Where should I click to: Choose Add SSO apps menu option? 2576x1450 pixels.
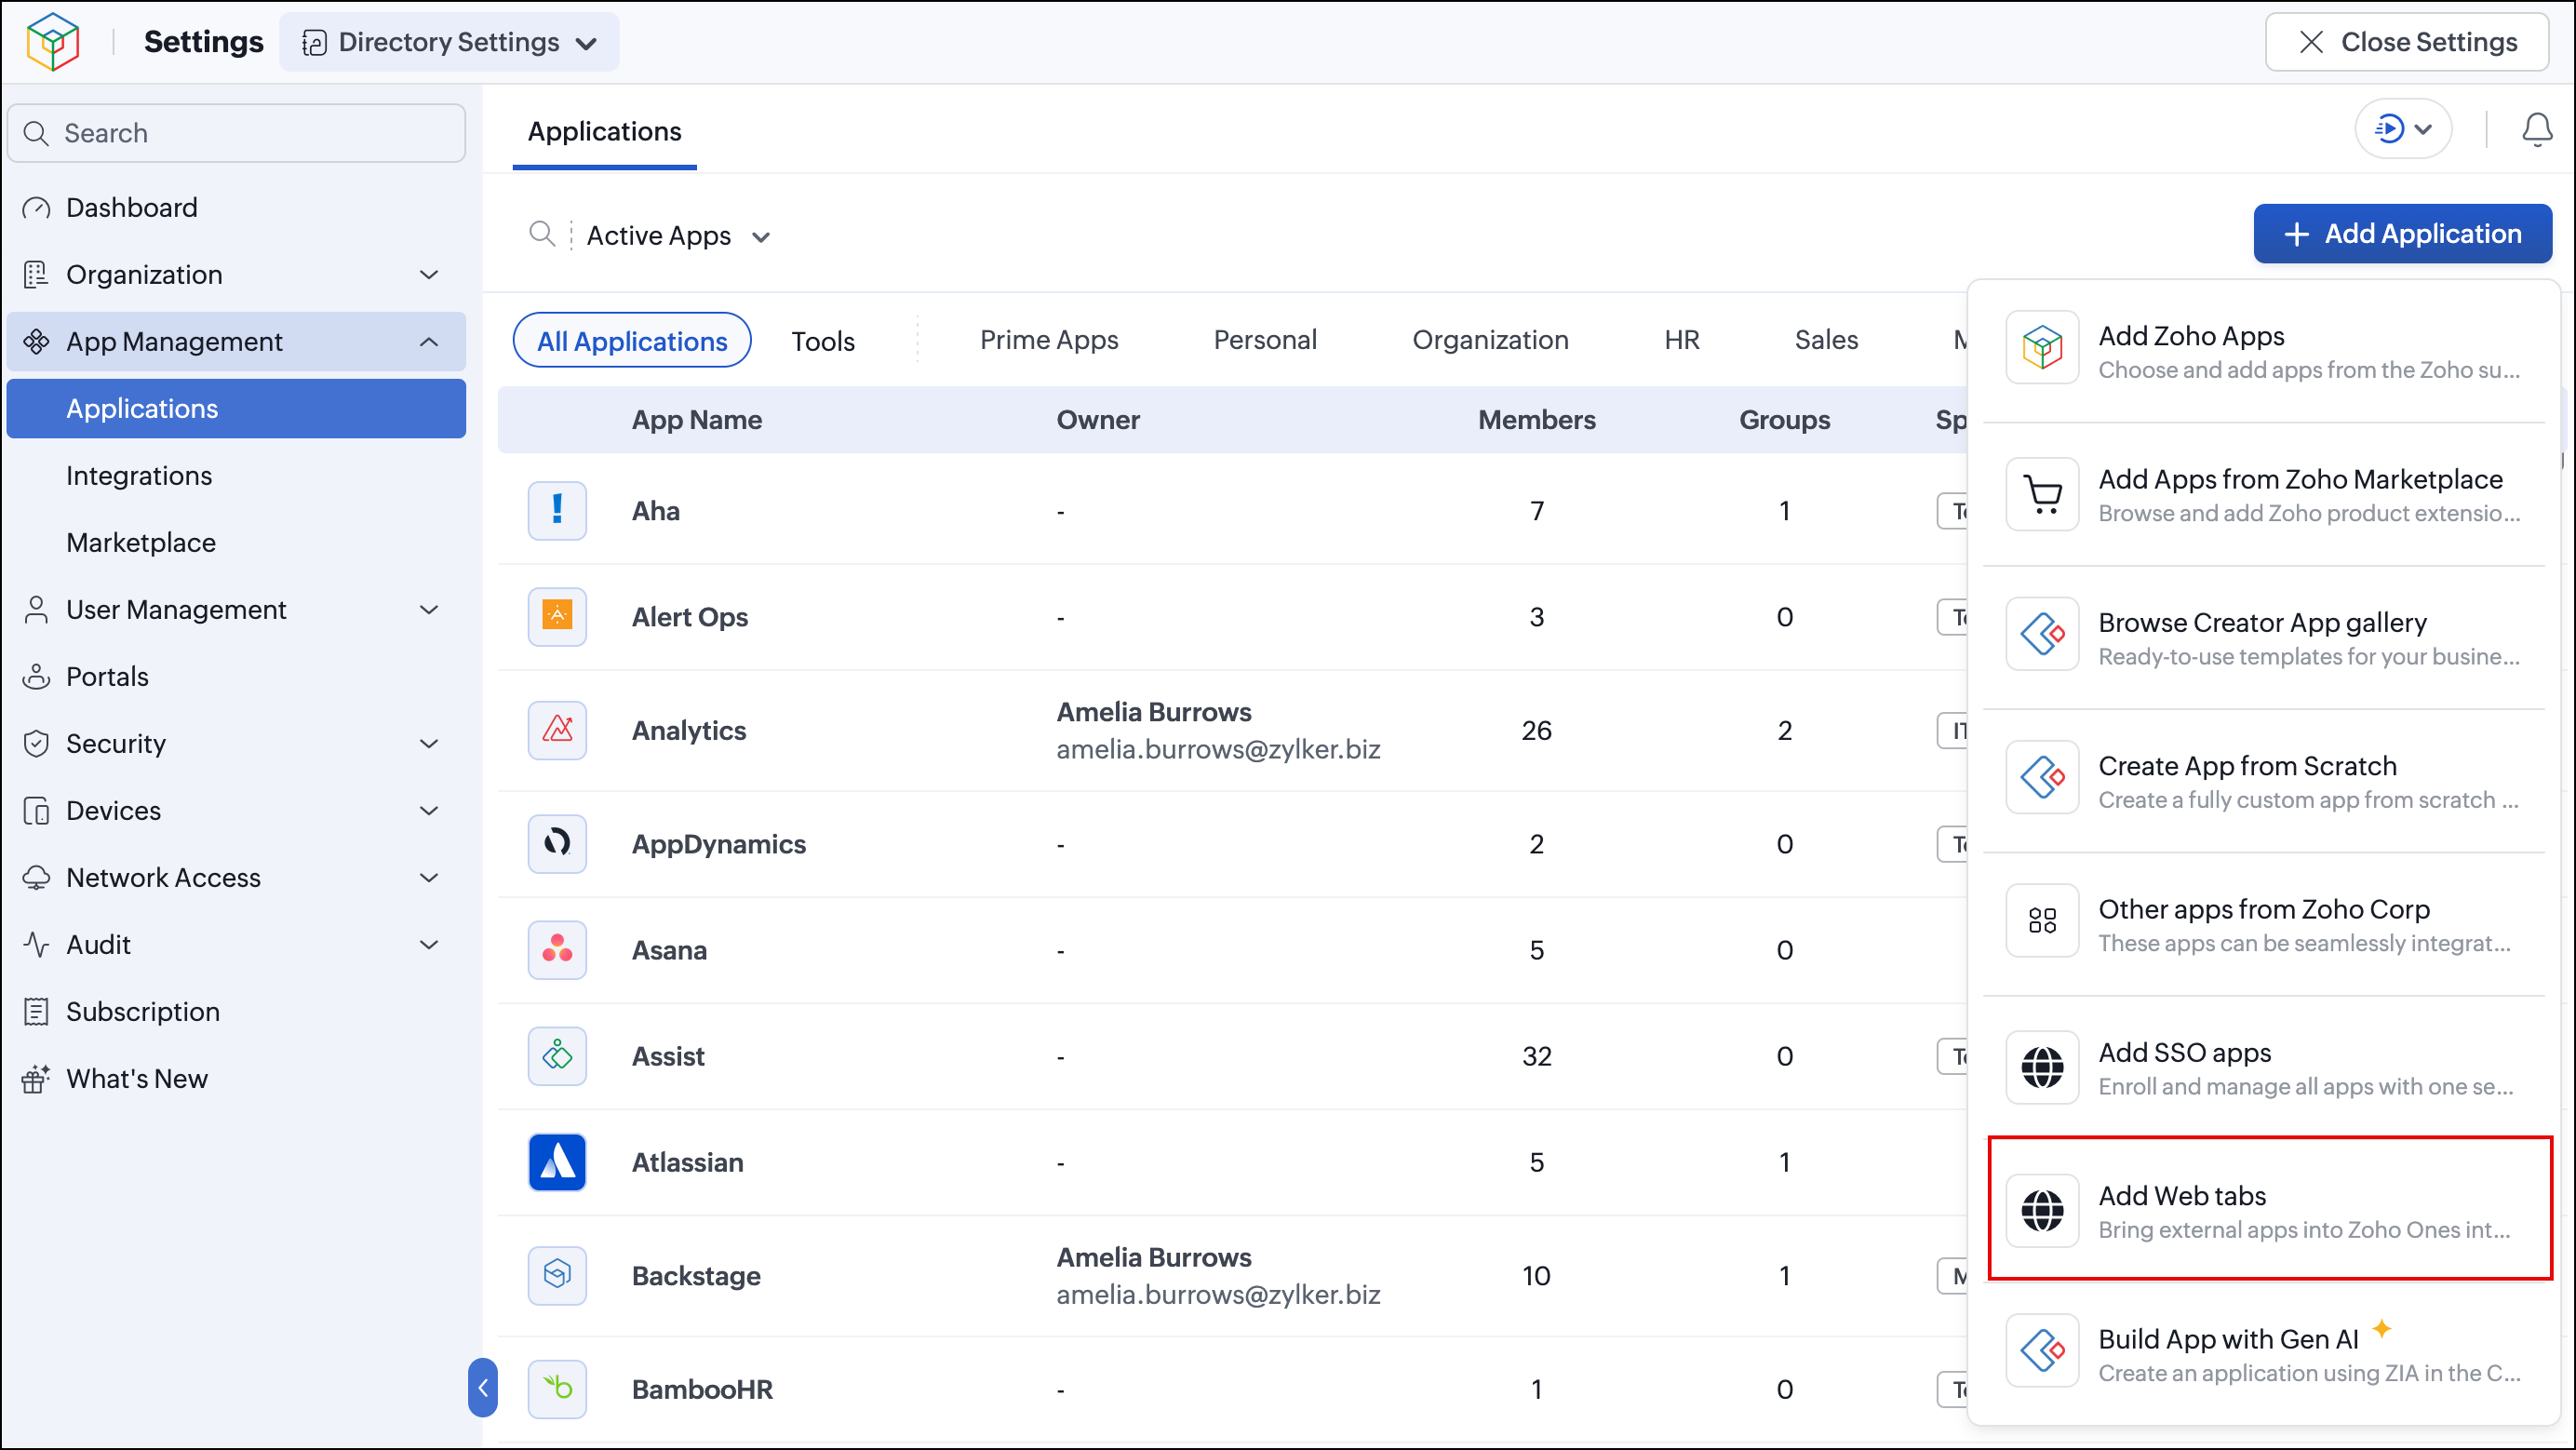click(2265, 1067)
